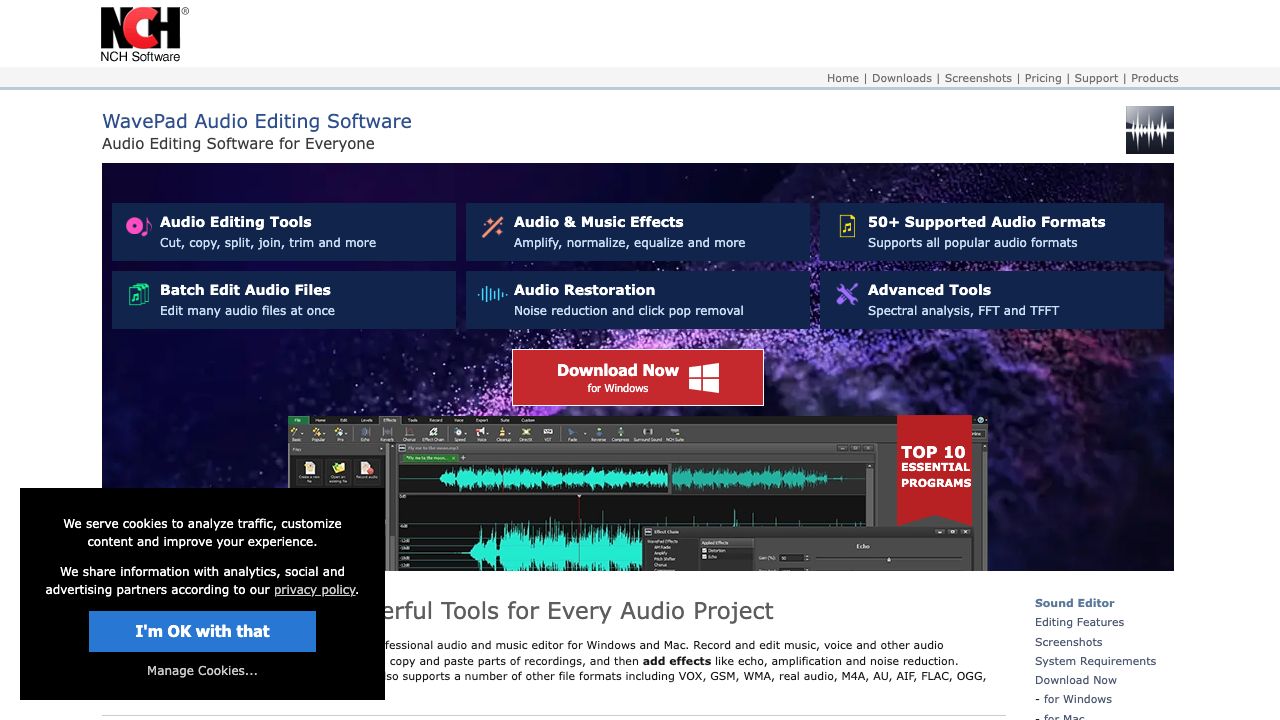Click the 50+ Supported Audio Formats heading

pos(987,222)
